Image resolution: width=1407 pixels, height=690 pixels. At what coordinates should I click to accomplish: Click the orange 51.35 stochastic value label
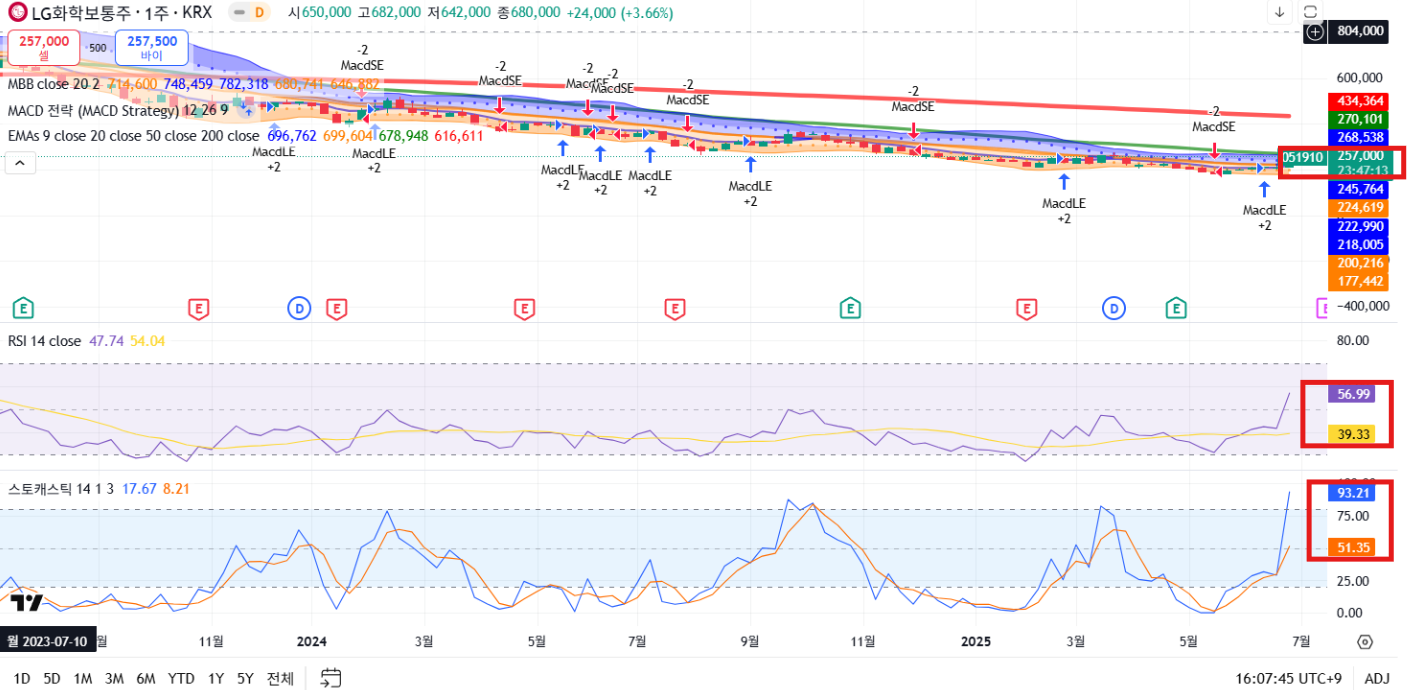pos(1351,547)
